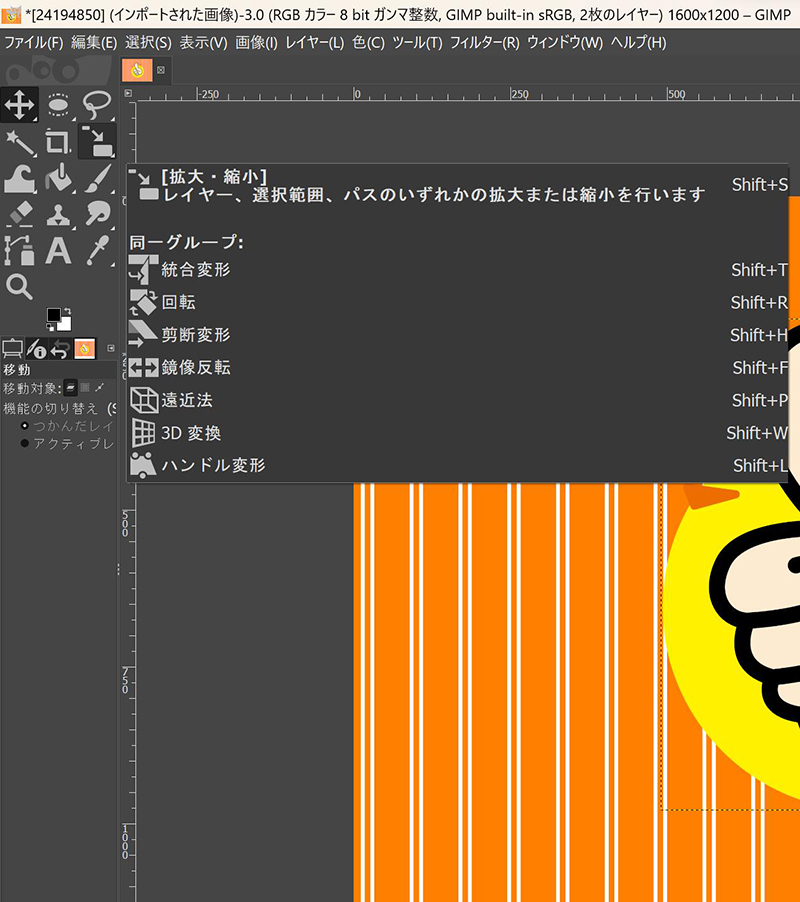Screen dimensions: 800x902
Task: Select the Eraser tool
Action: (x=18, y=214)
